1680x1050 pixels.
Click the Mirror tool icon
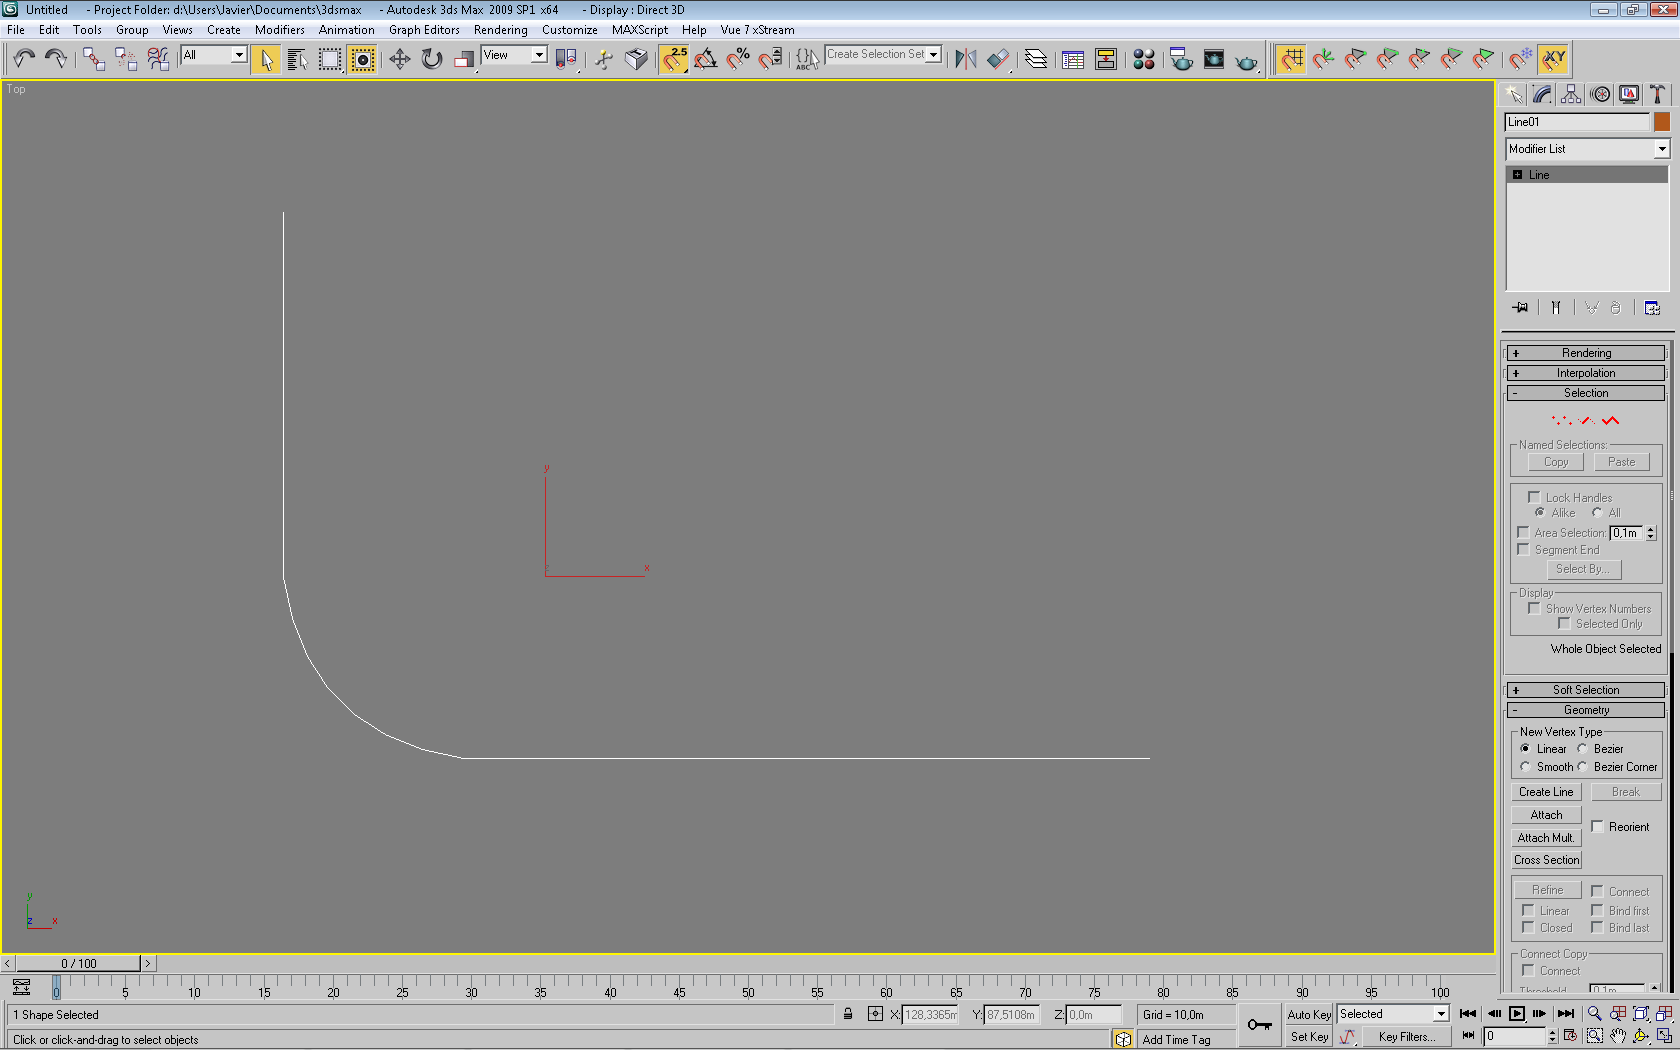point(966,59)
